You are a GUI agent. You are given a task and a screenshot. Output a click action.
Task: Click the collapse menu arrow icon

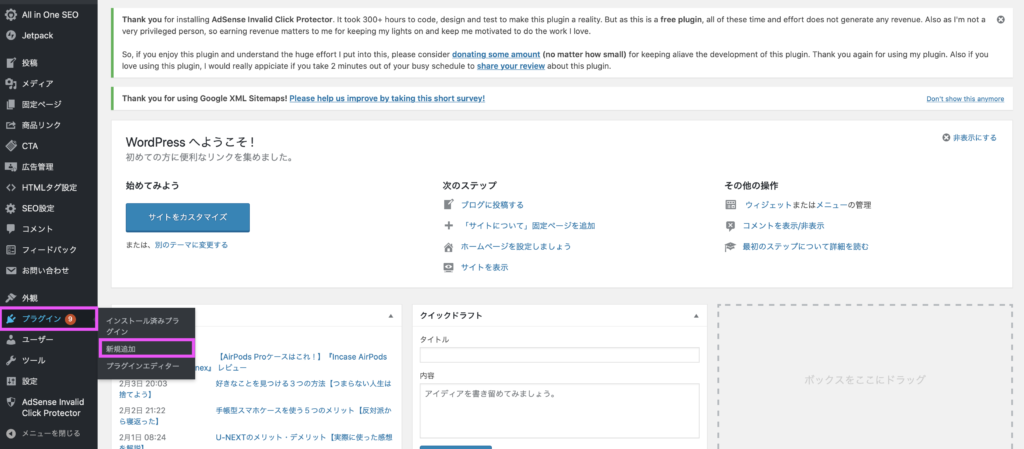pos(10,433)
